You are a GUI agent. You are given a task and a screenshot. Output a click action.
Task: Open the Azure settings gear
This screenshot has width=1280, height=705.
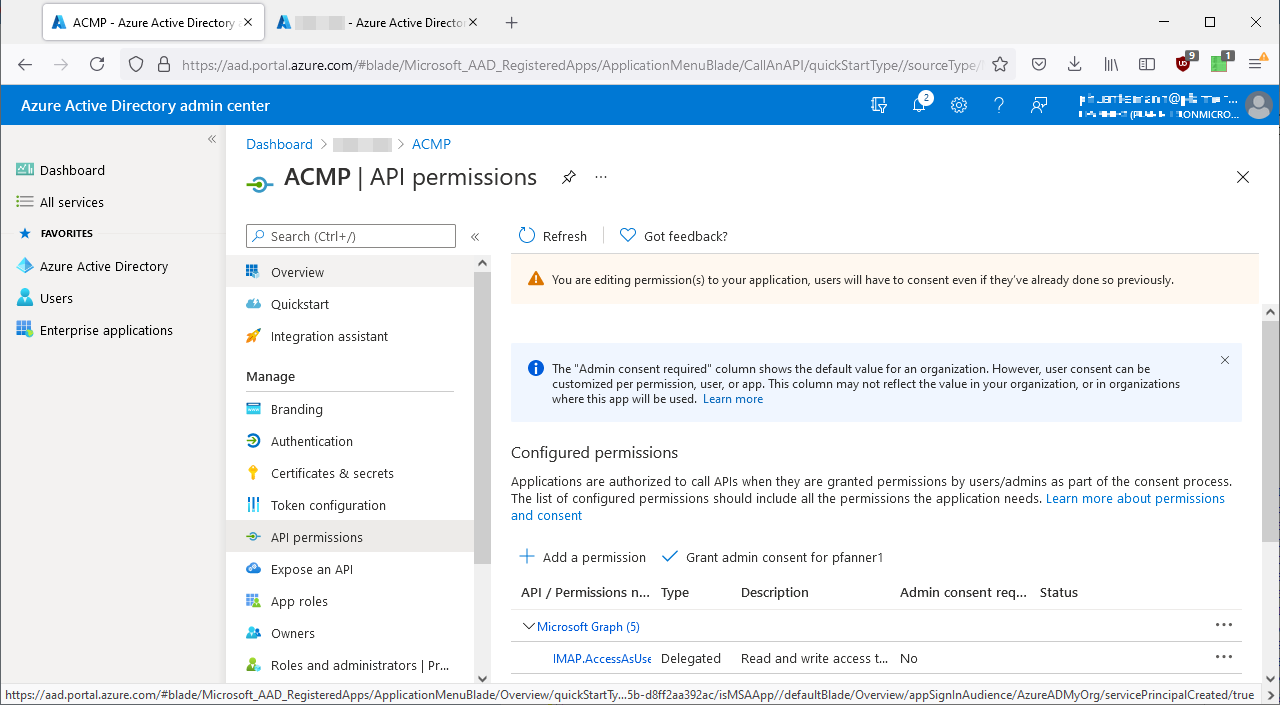click(x=959, y=105)
